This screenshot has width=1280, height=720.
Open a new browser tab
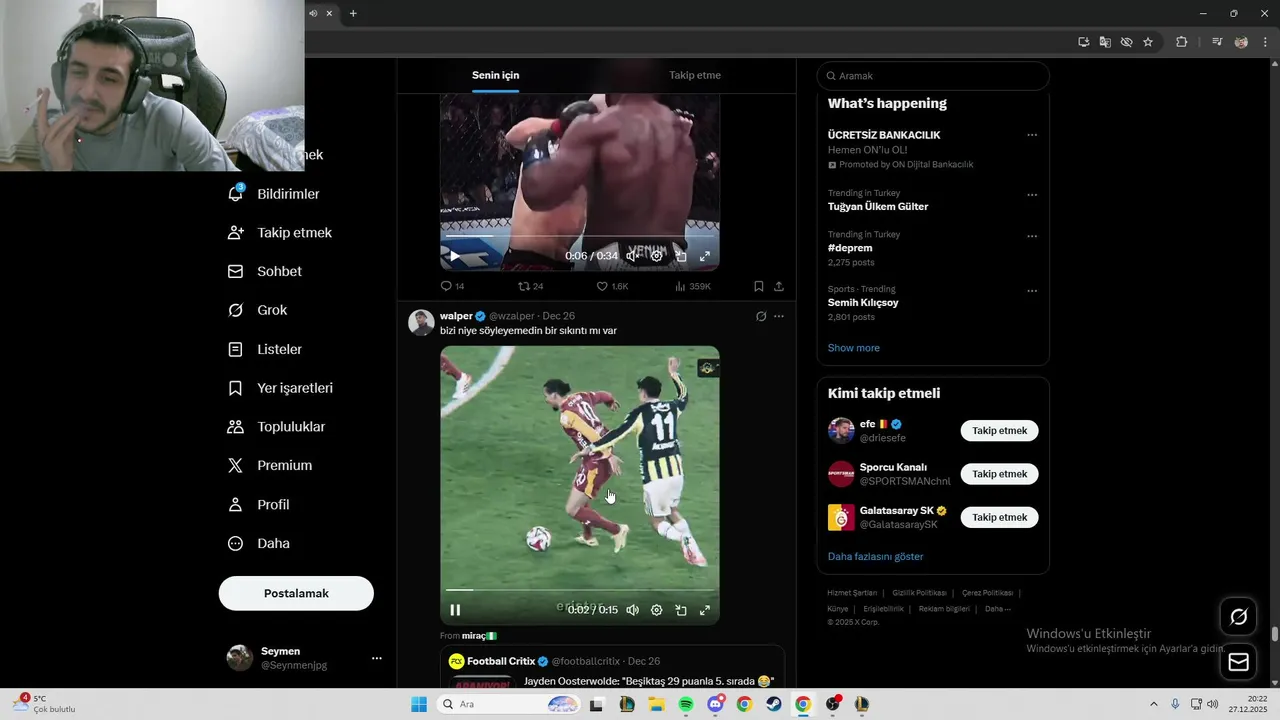(353, 13)
